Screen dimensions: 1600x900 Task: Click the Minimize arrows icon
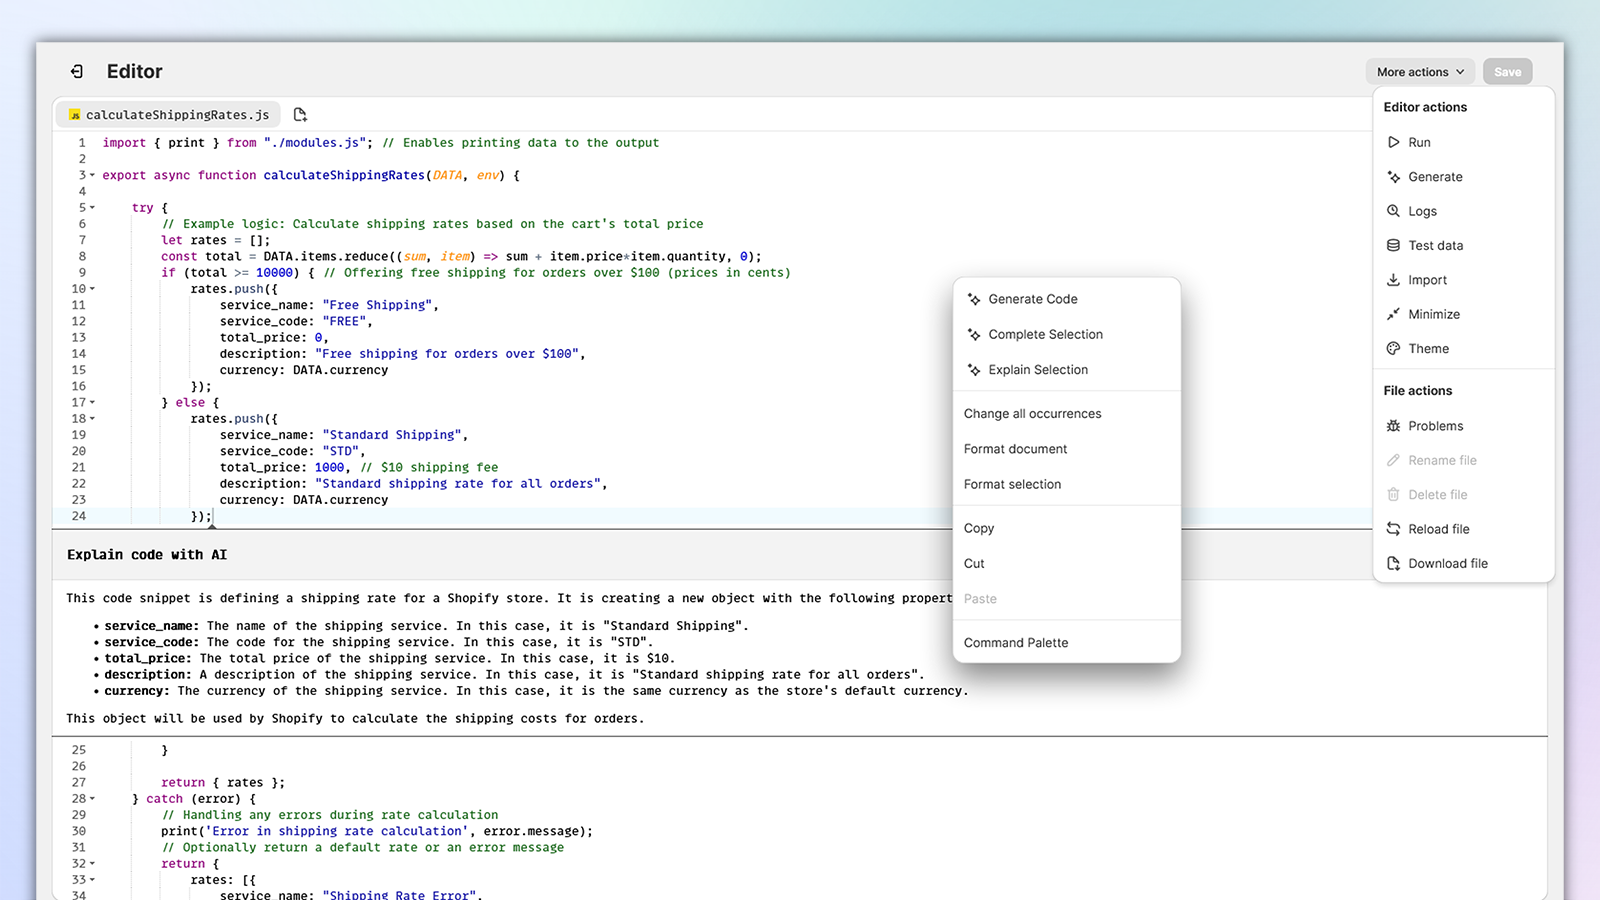1393,314
